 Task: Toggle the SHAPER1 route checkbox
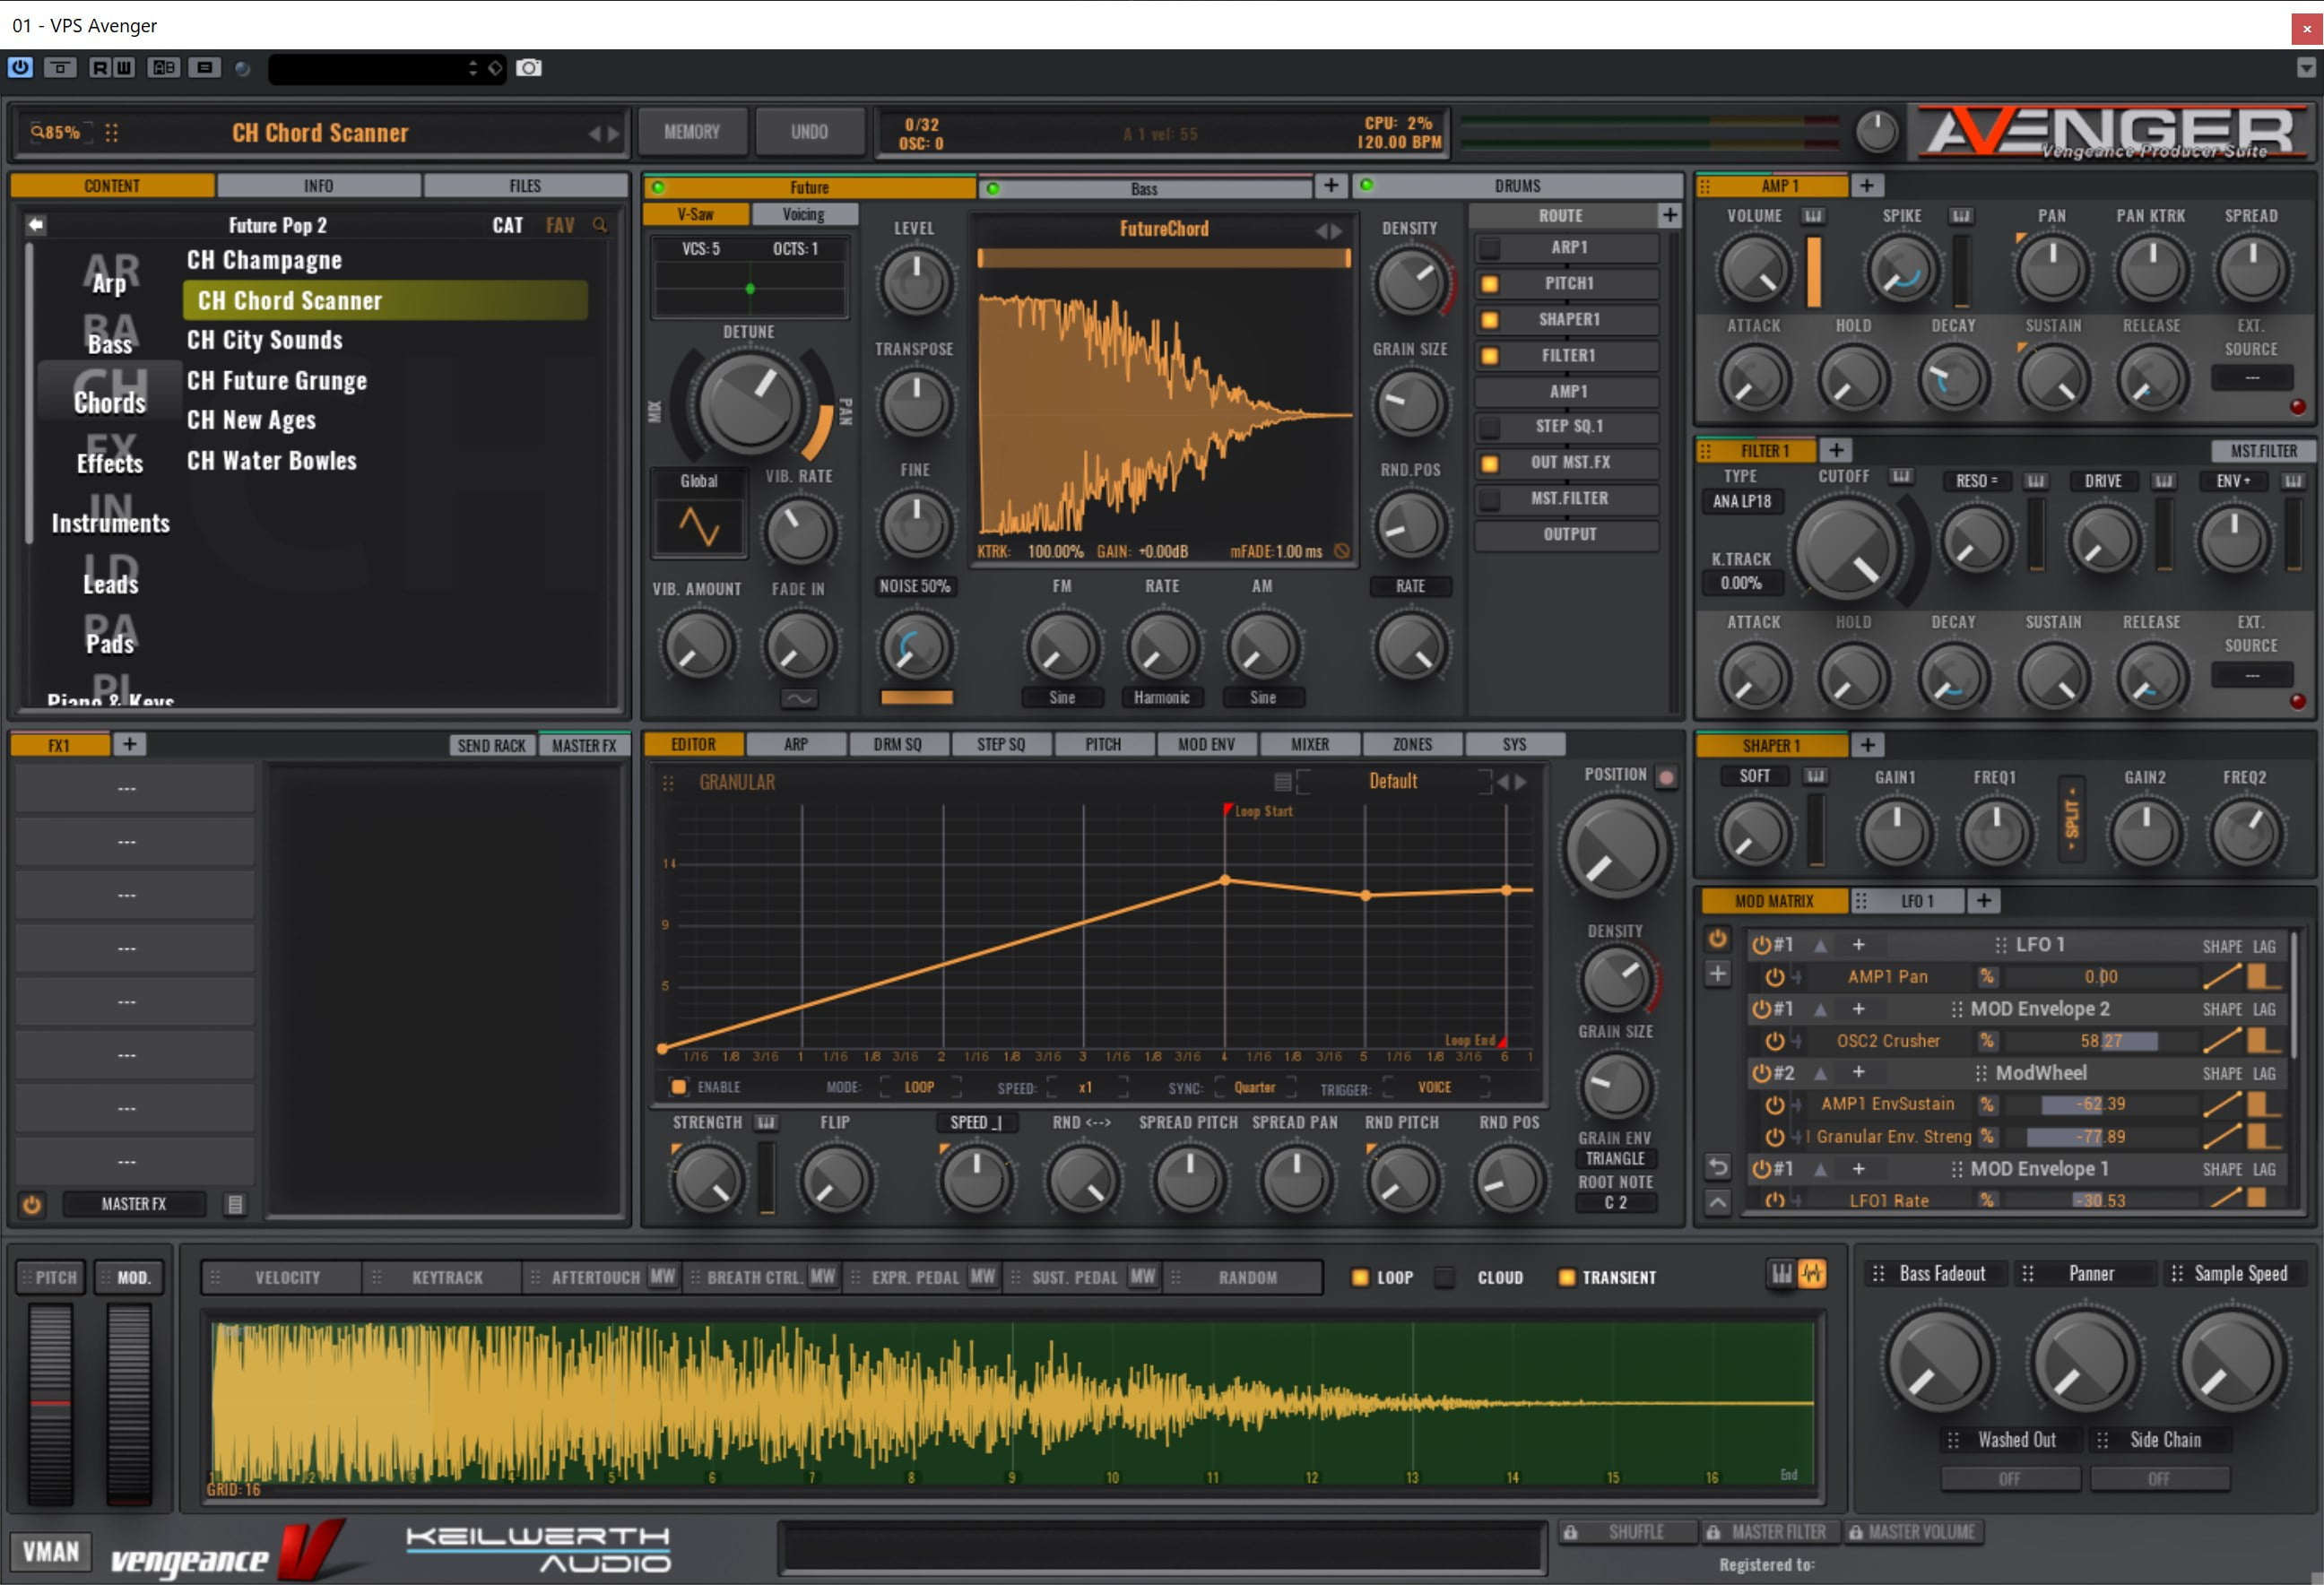(1489, 320)
